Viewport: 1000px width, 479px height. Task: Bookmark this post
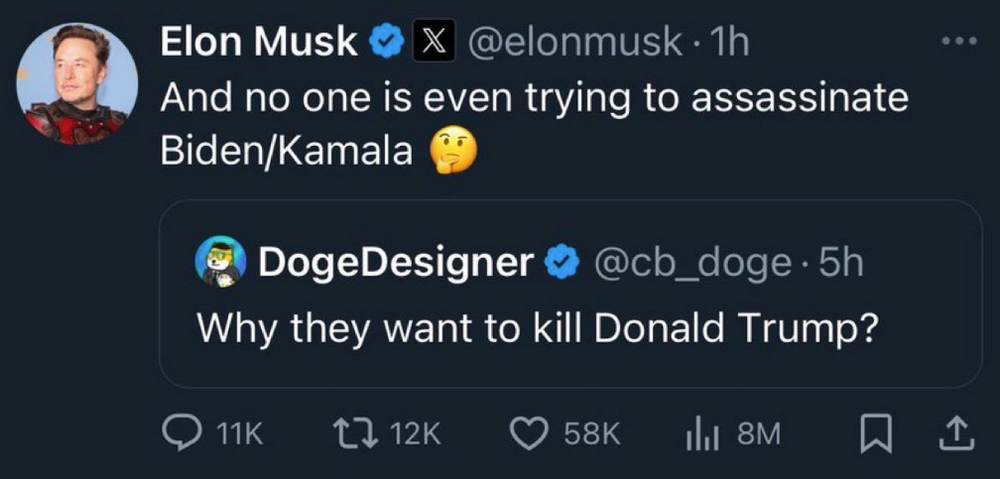[x=875, y=433]
